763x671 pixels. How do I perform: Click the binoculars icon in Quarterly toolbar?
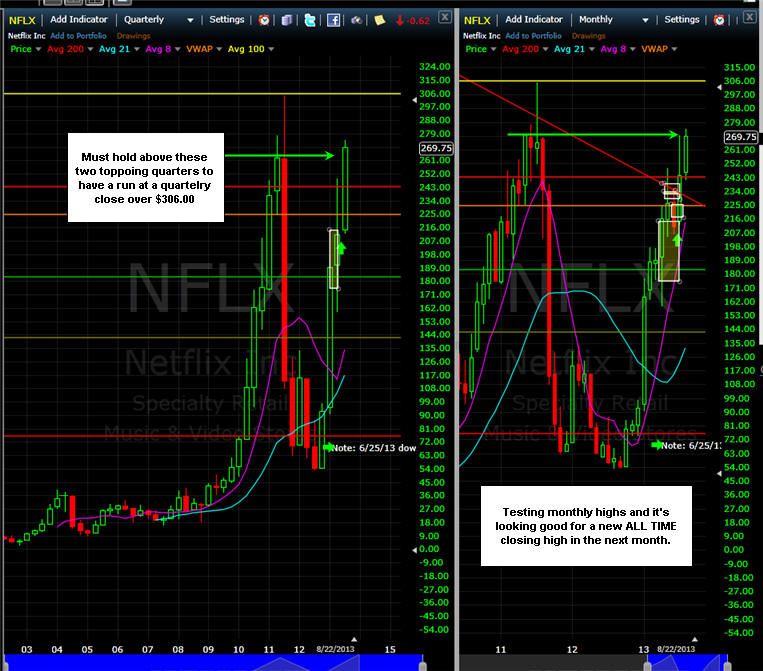tap(357, 20)
